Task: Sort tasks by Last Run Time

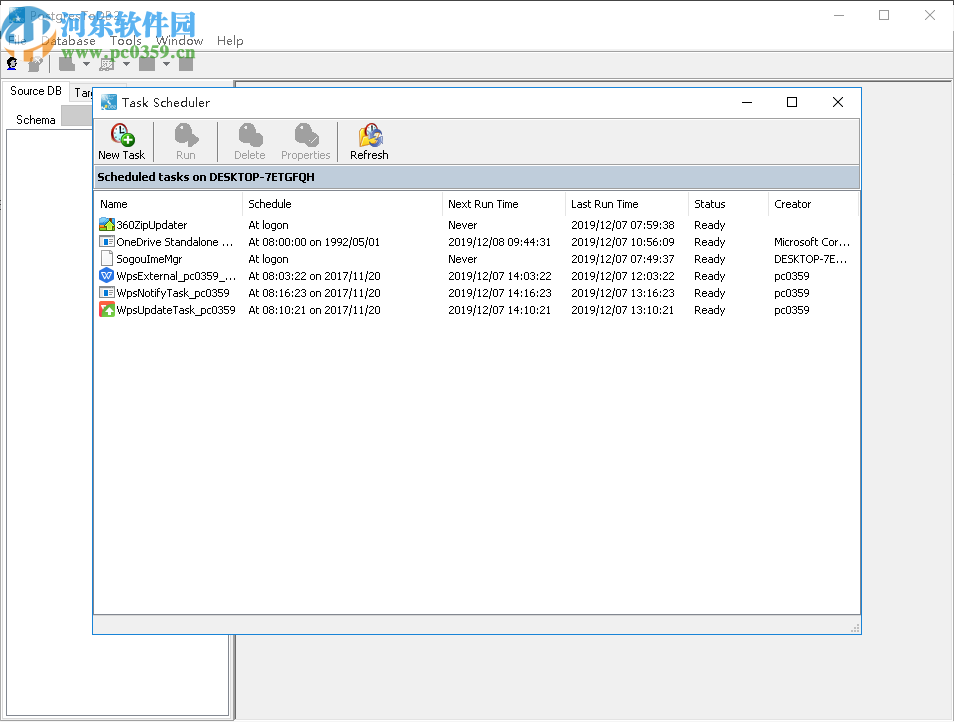Action: tap(604, 204)
